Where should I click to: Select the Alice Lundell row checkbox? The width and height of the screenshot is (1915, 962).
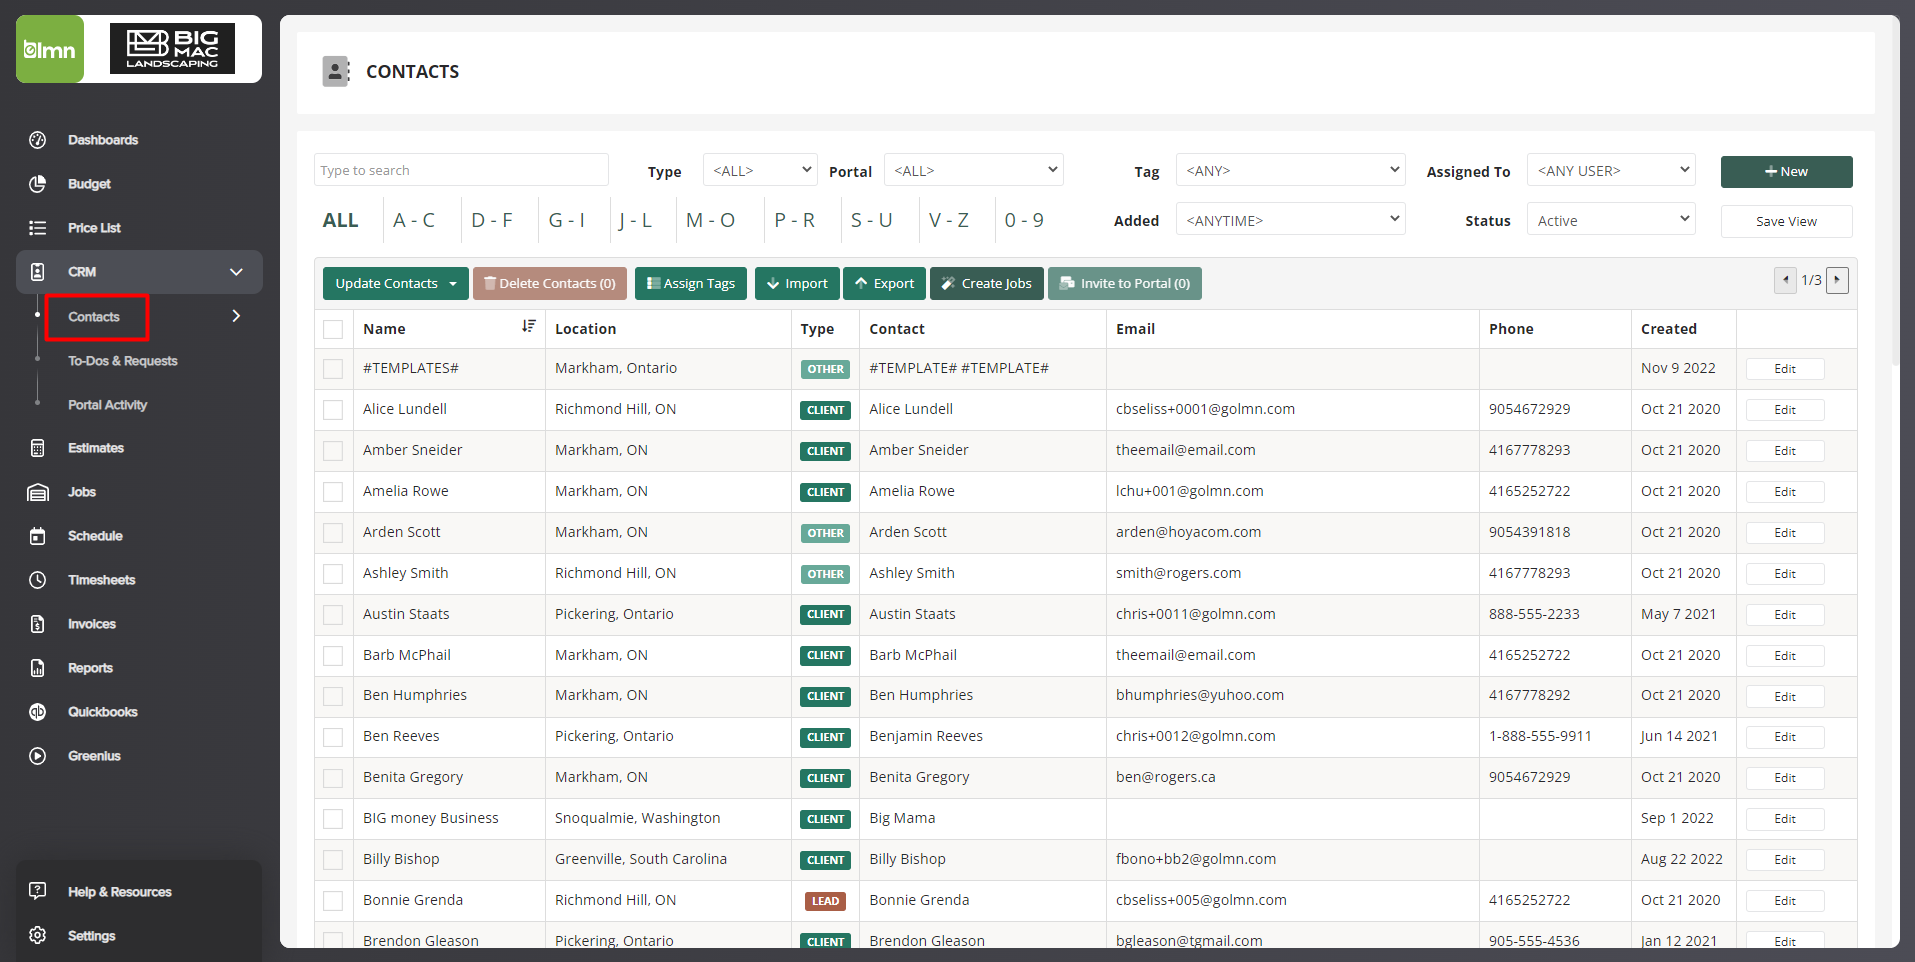[333, 410]
